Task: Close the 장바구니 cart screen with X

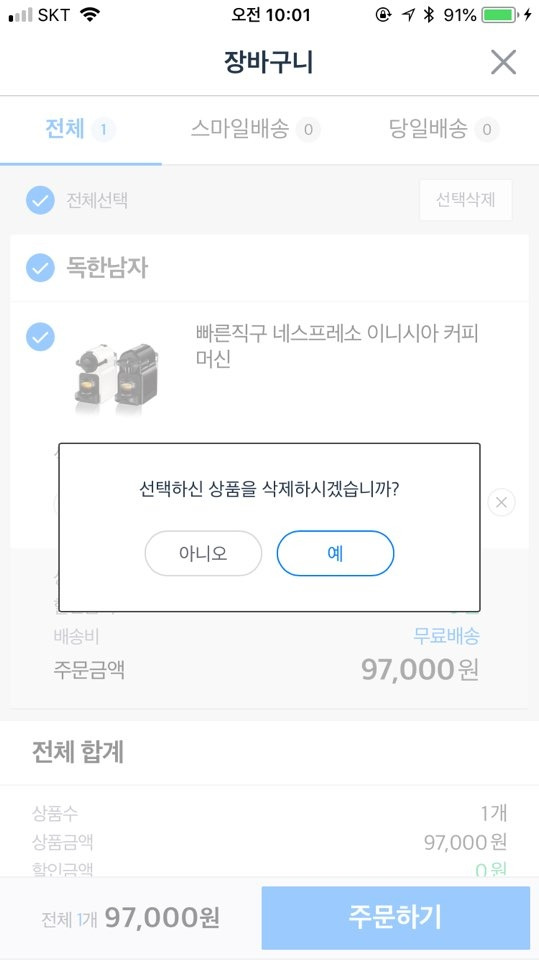Action: pos(503,62)
